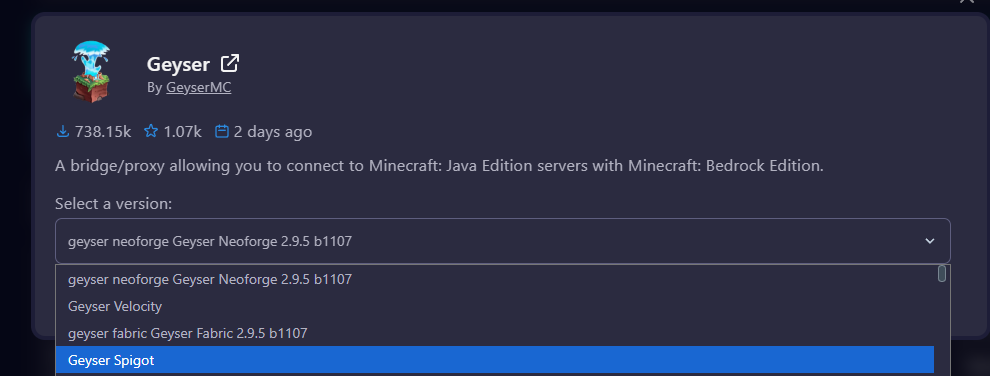The height and width of the screenshot is (376, 990).
Task: Click the calendar updated-date icon
Action: click(222, 131)
